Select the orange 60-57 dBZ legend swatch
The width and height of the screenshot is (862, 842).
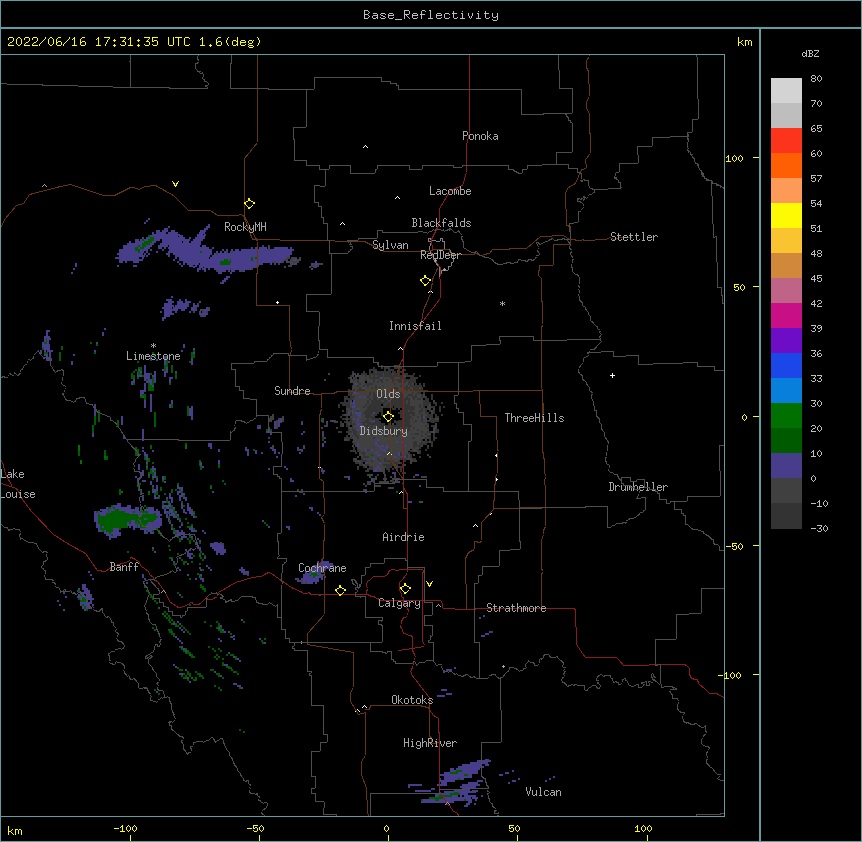click(x=786, y=165)
